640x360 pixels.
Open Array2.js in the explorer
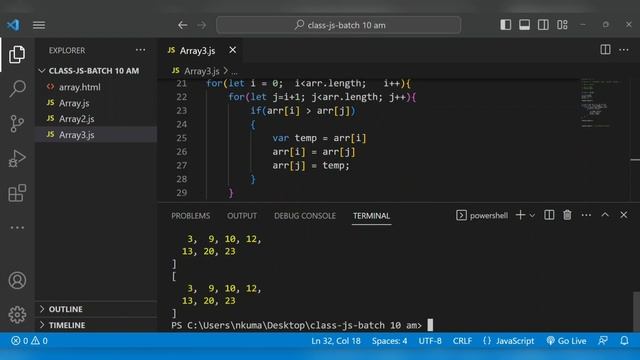coord(76,119)
